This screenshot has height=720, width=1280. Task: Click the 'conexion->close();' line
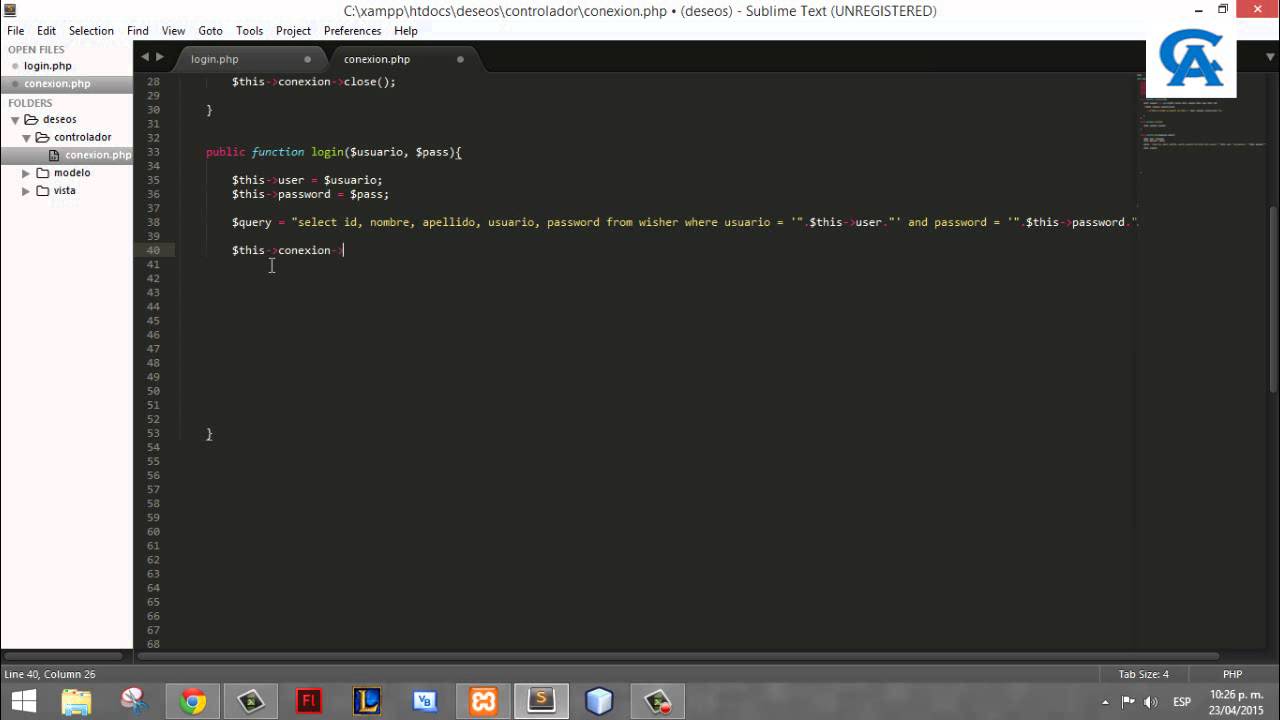(313, 82)
